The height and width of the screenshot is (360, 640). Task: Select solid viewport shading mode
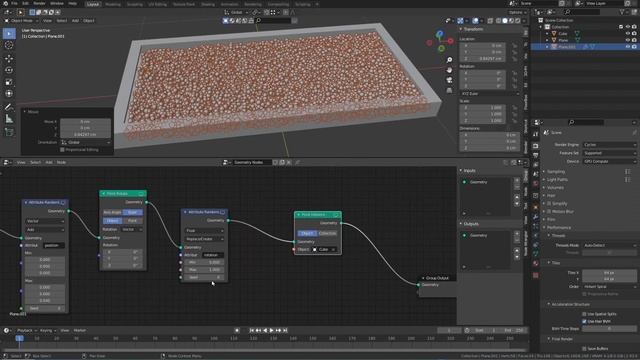505,20
